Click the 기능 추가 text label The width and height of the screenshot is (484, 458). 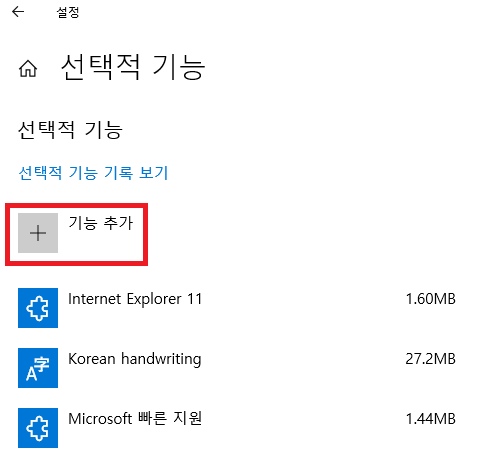pyautogui.click(x=101, y=223)
